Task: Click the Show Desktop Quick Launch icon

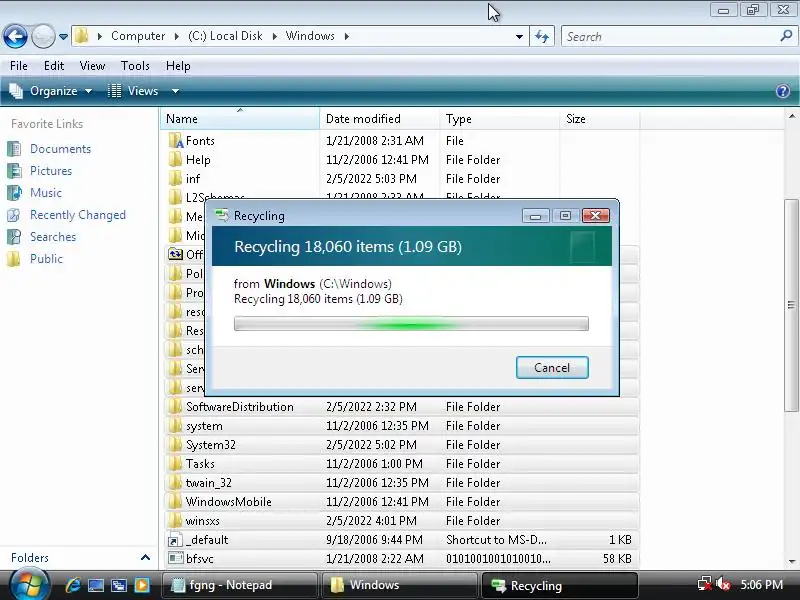Action: (x=96, y=585)
